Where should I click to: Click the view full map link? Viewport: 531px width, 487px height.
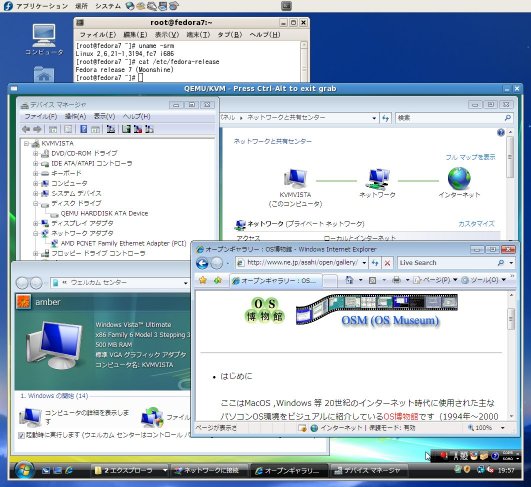(x=470, y=157)
